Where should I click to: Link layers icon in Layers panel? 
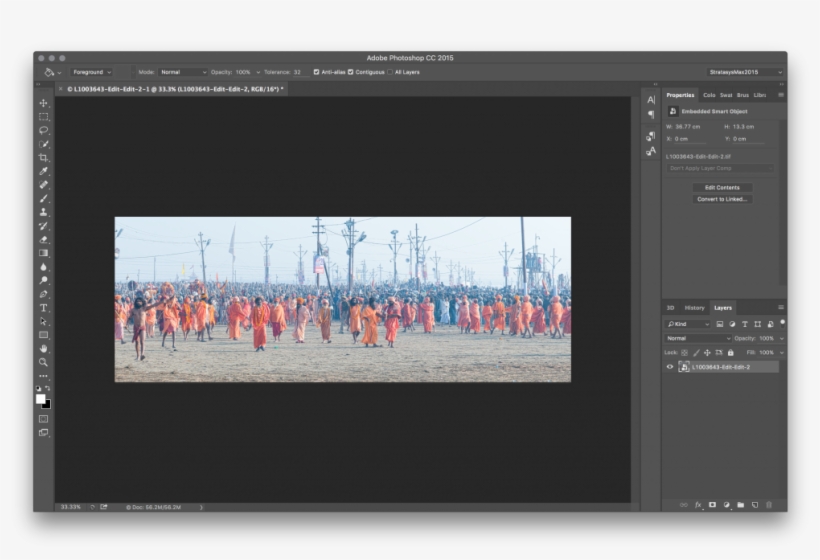[x=684, y=505]
